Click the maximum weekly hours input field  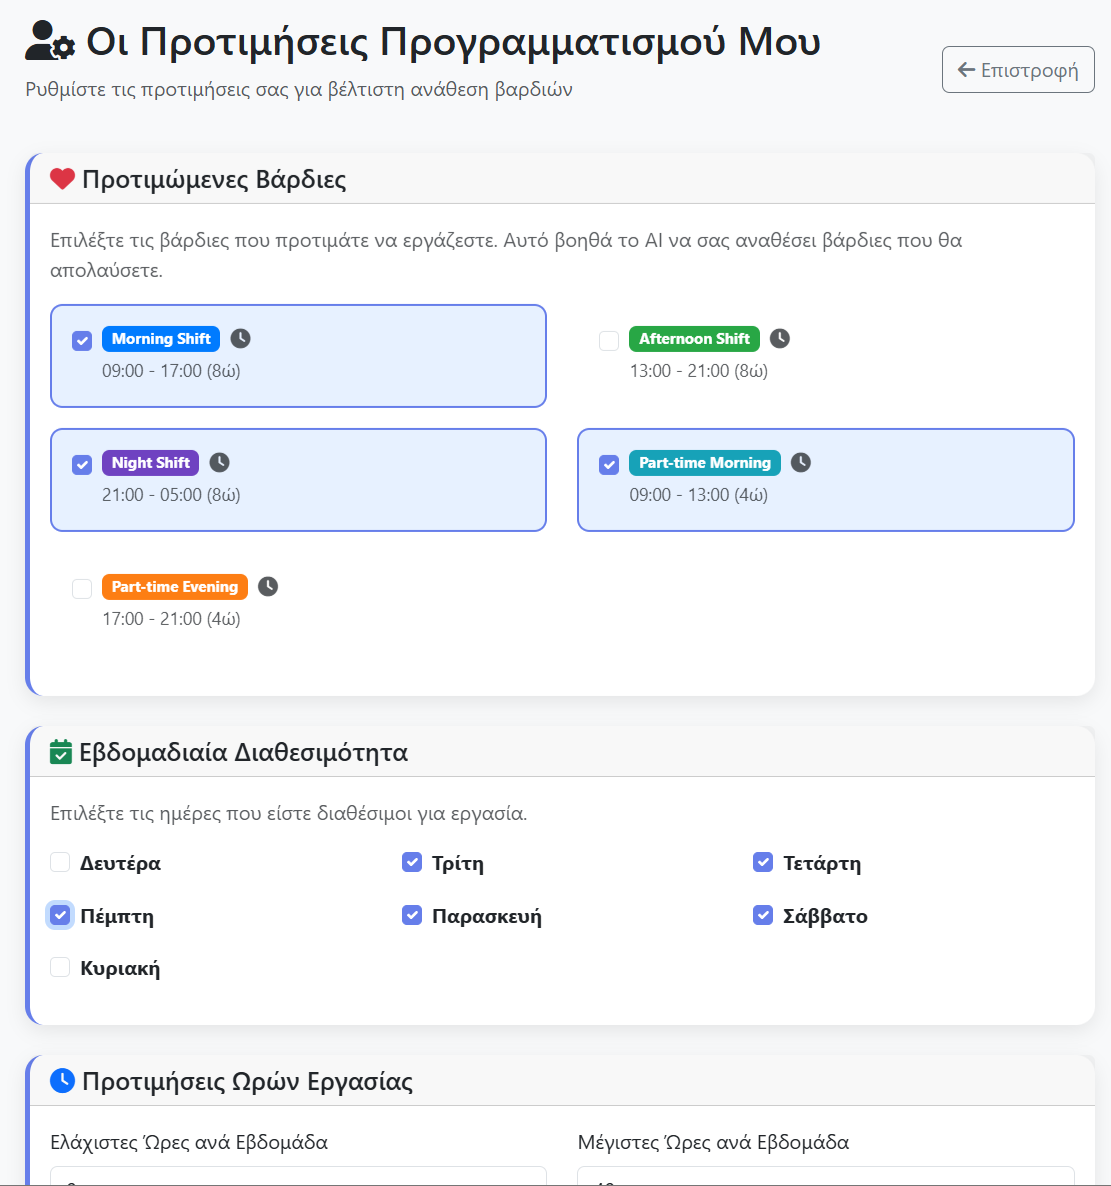click(825, 1176)
